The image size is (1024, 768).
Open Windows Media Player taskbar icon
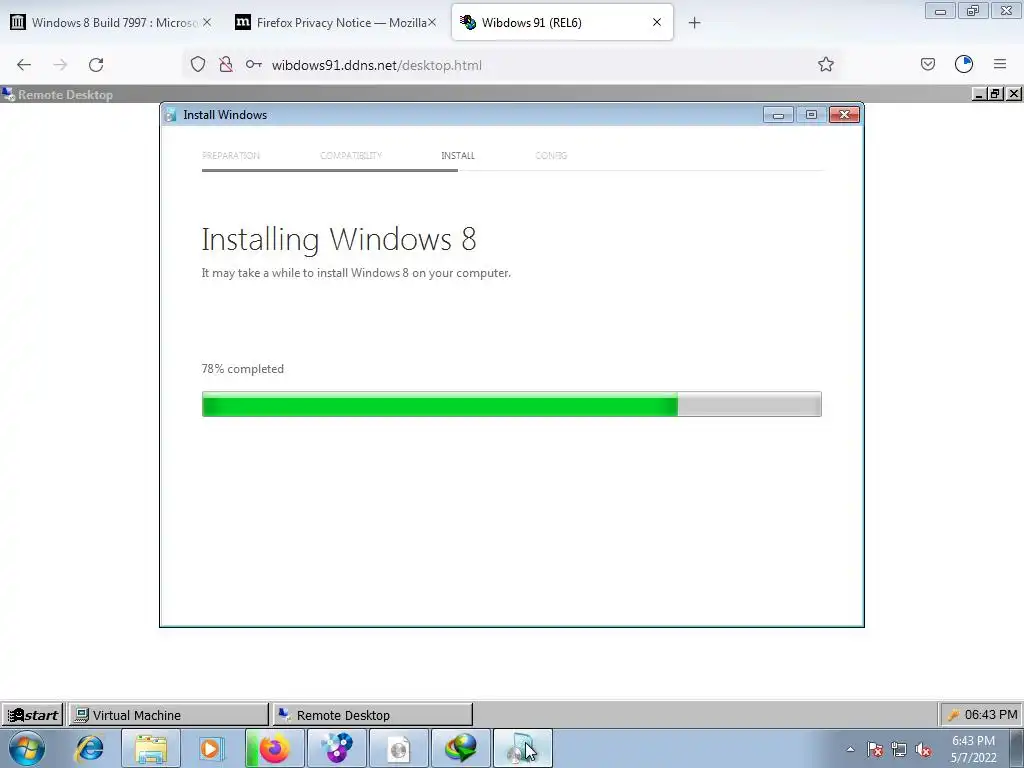[210, 748]
